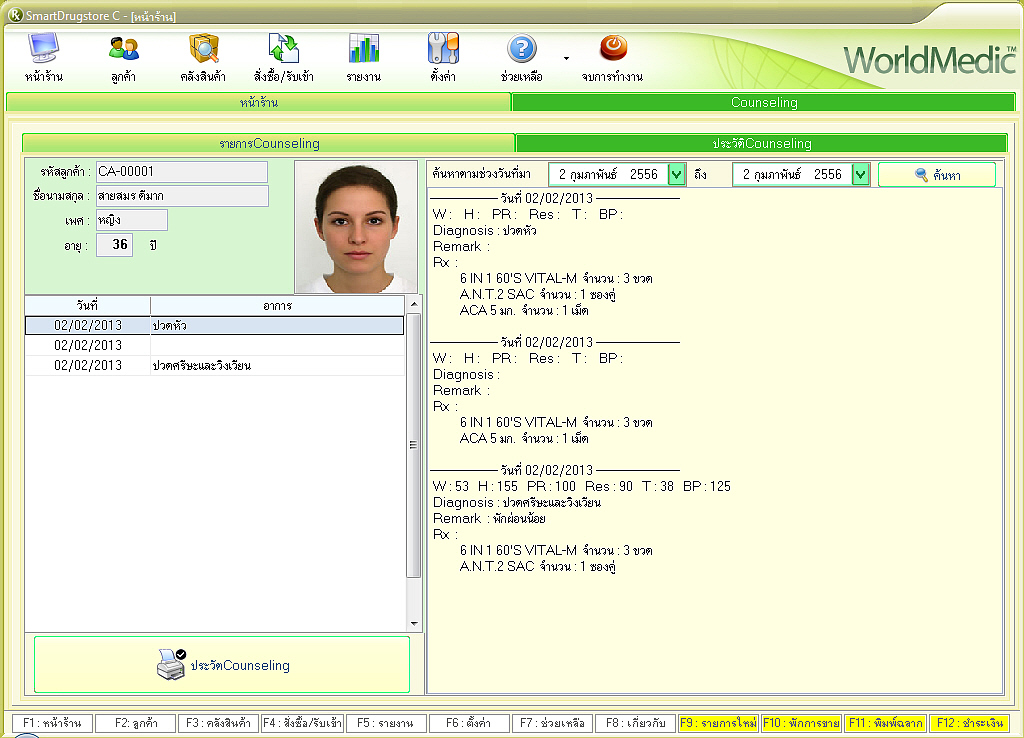Switch to the green Counseling main tab
This screenshot has width=1024, height=738.
(x=764, y=102)
